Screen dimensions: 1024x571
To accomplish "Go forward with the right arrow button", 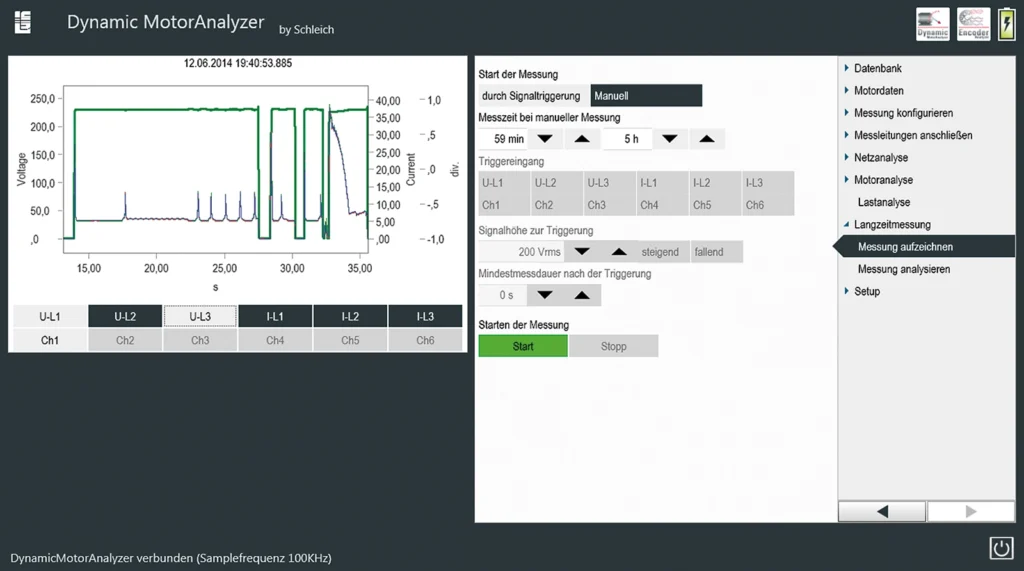I will (970, 512).
